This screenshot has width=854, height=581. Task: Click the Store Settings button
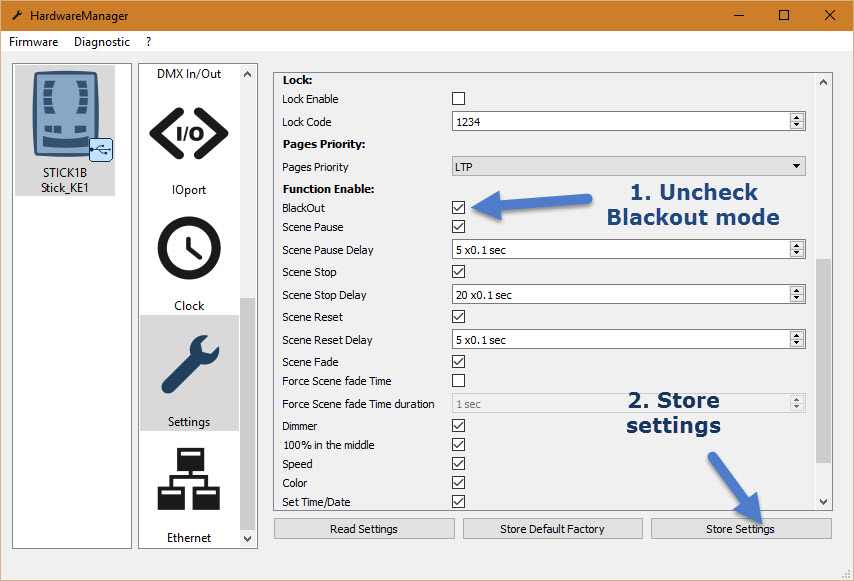(741, 529)
